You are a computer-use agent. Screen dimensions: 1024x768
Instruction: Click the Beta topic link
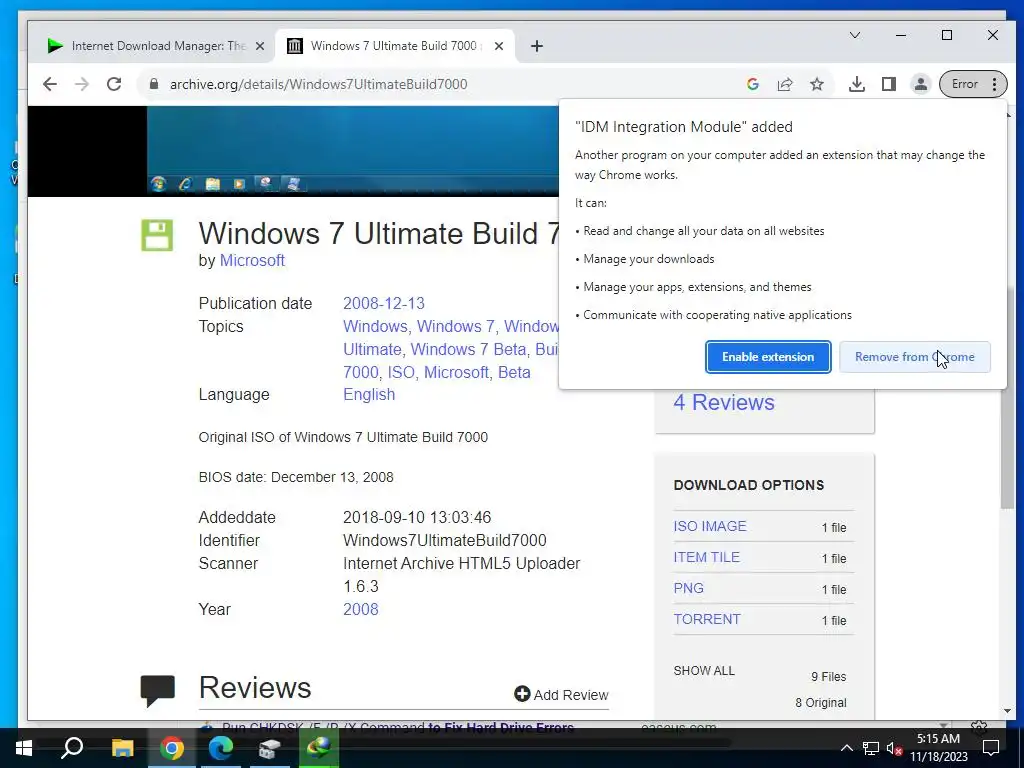(514, 372)
